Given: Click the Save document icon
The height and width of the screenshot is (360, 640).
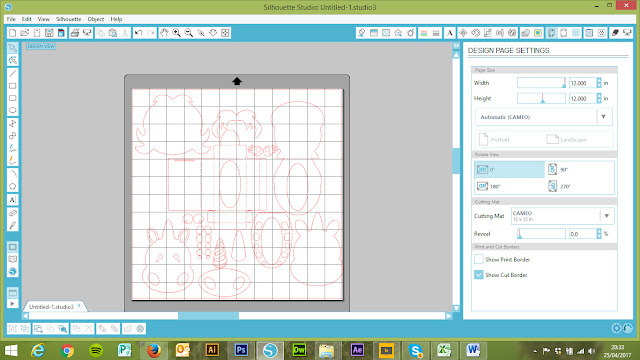Looking at the screenshot, I should click(49, 33).
